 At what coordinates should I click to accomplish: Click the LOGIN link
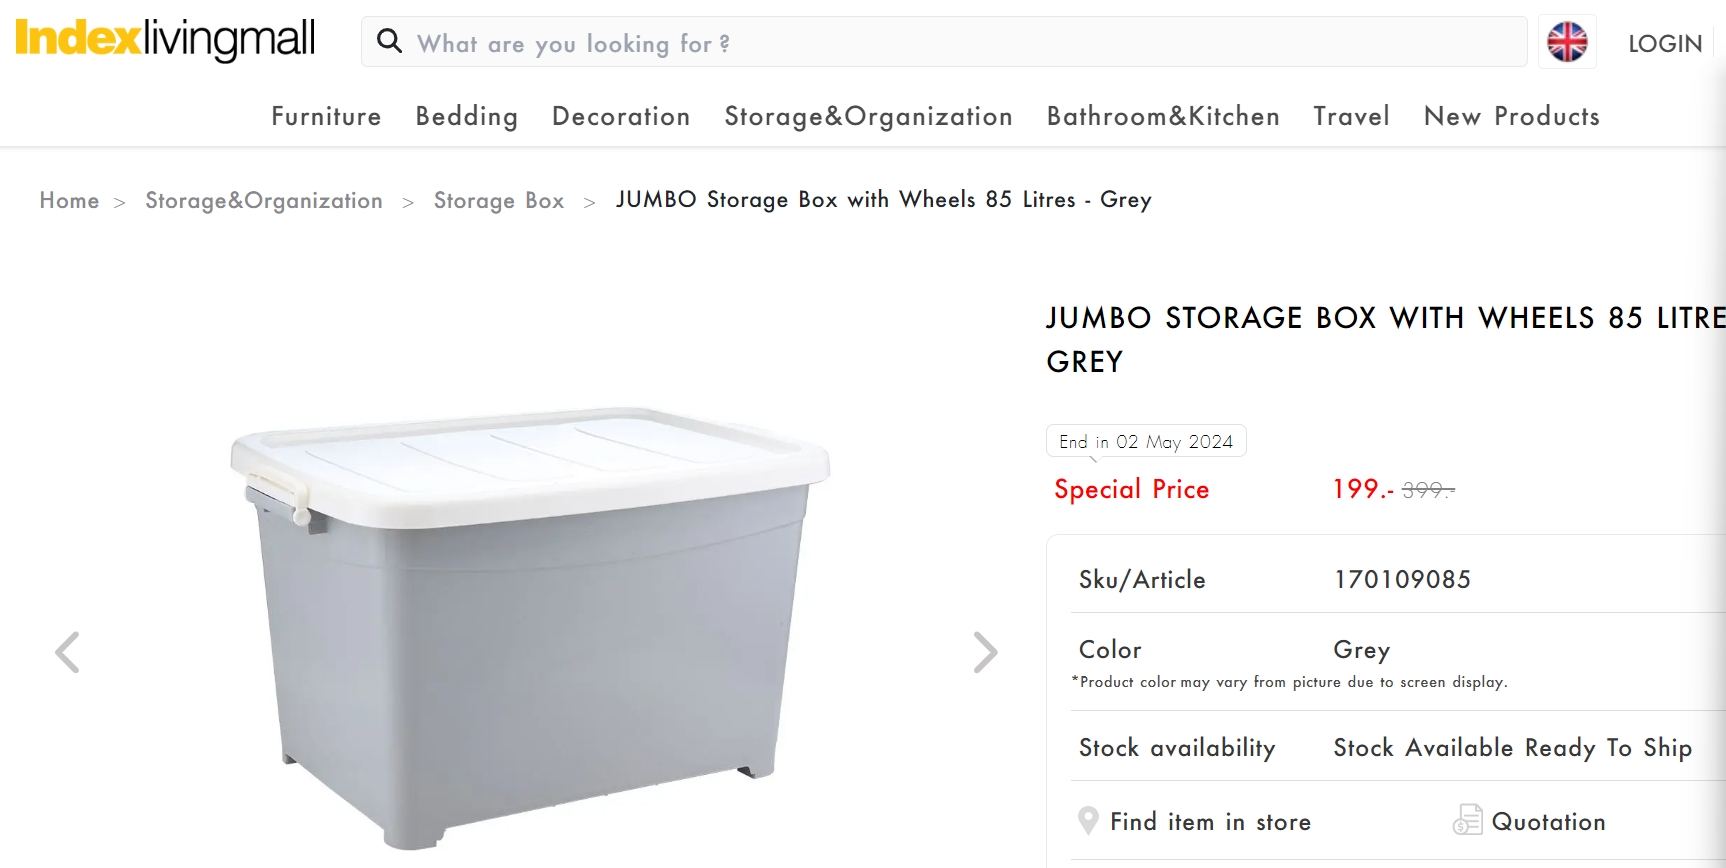pos(1665,43)
